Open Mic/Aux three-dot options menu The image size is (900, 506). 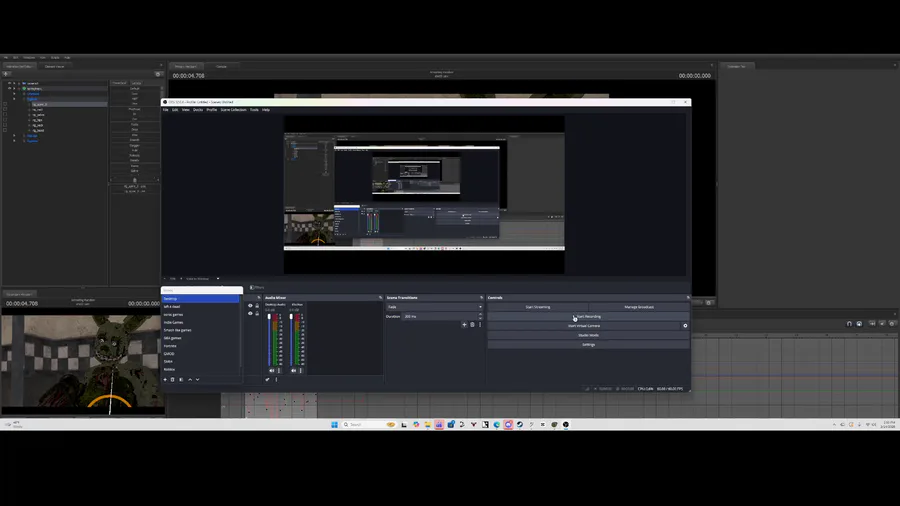click(x=301, y=371)
